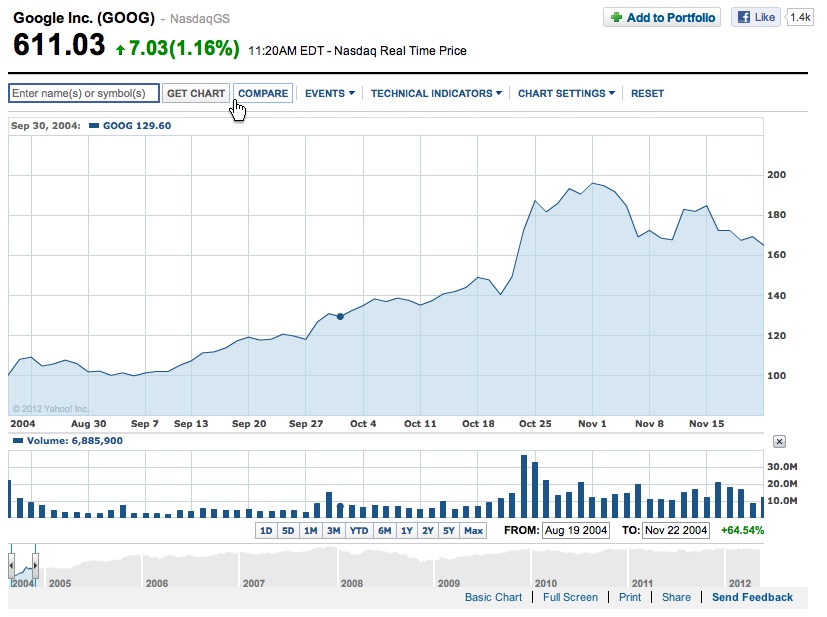Select the Max time range

pos(473,531)
